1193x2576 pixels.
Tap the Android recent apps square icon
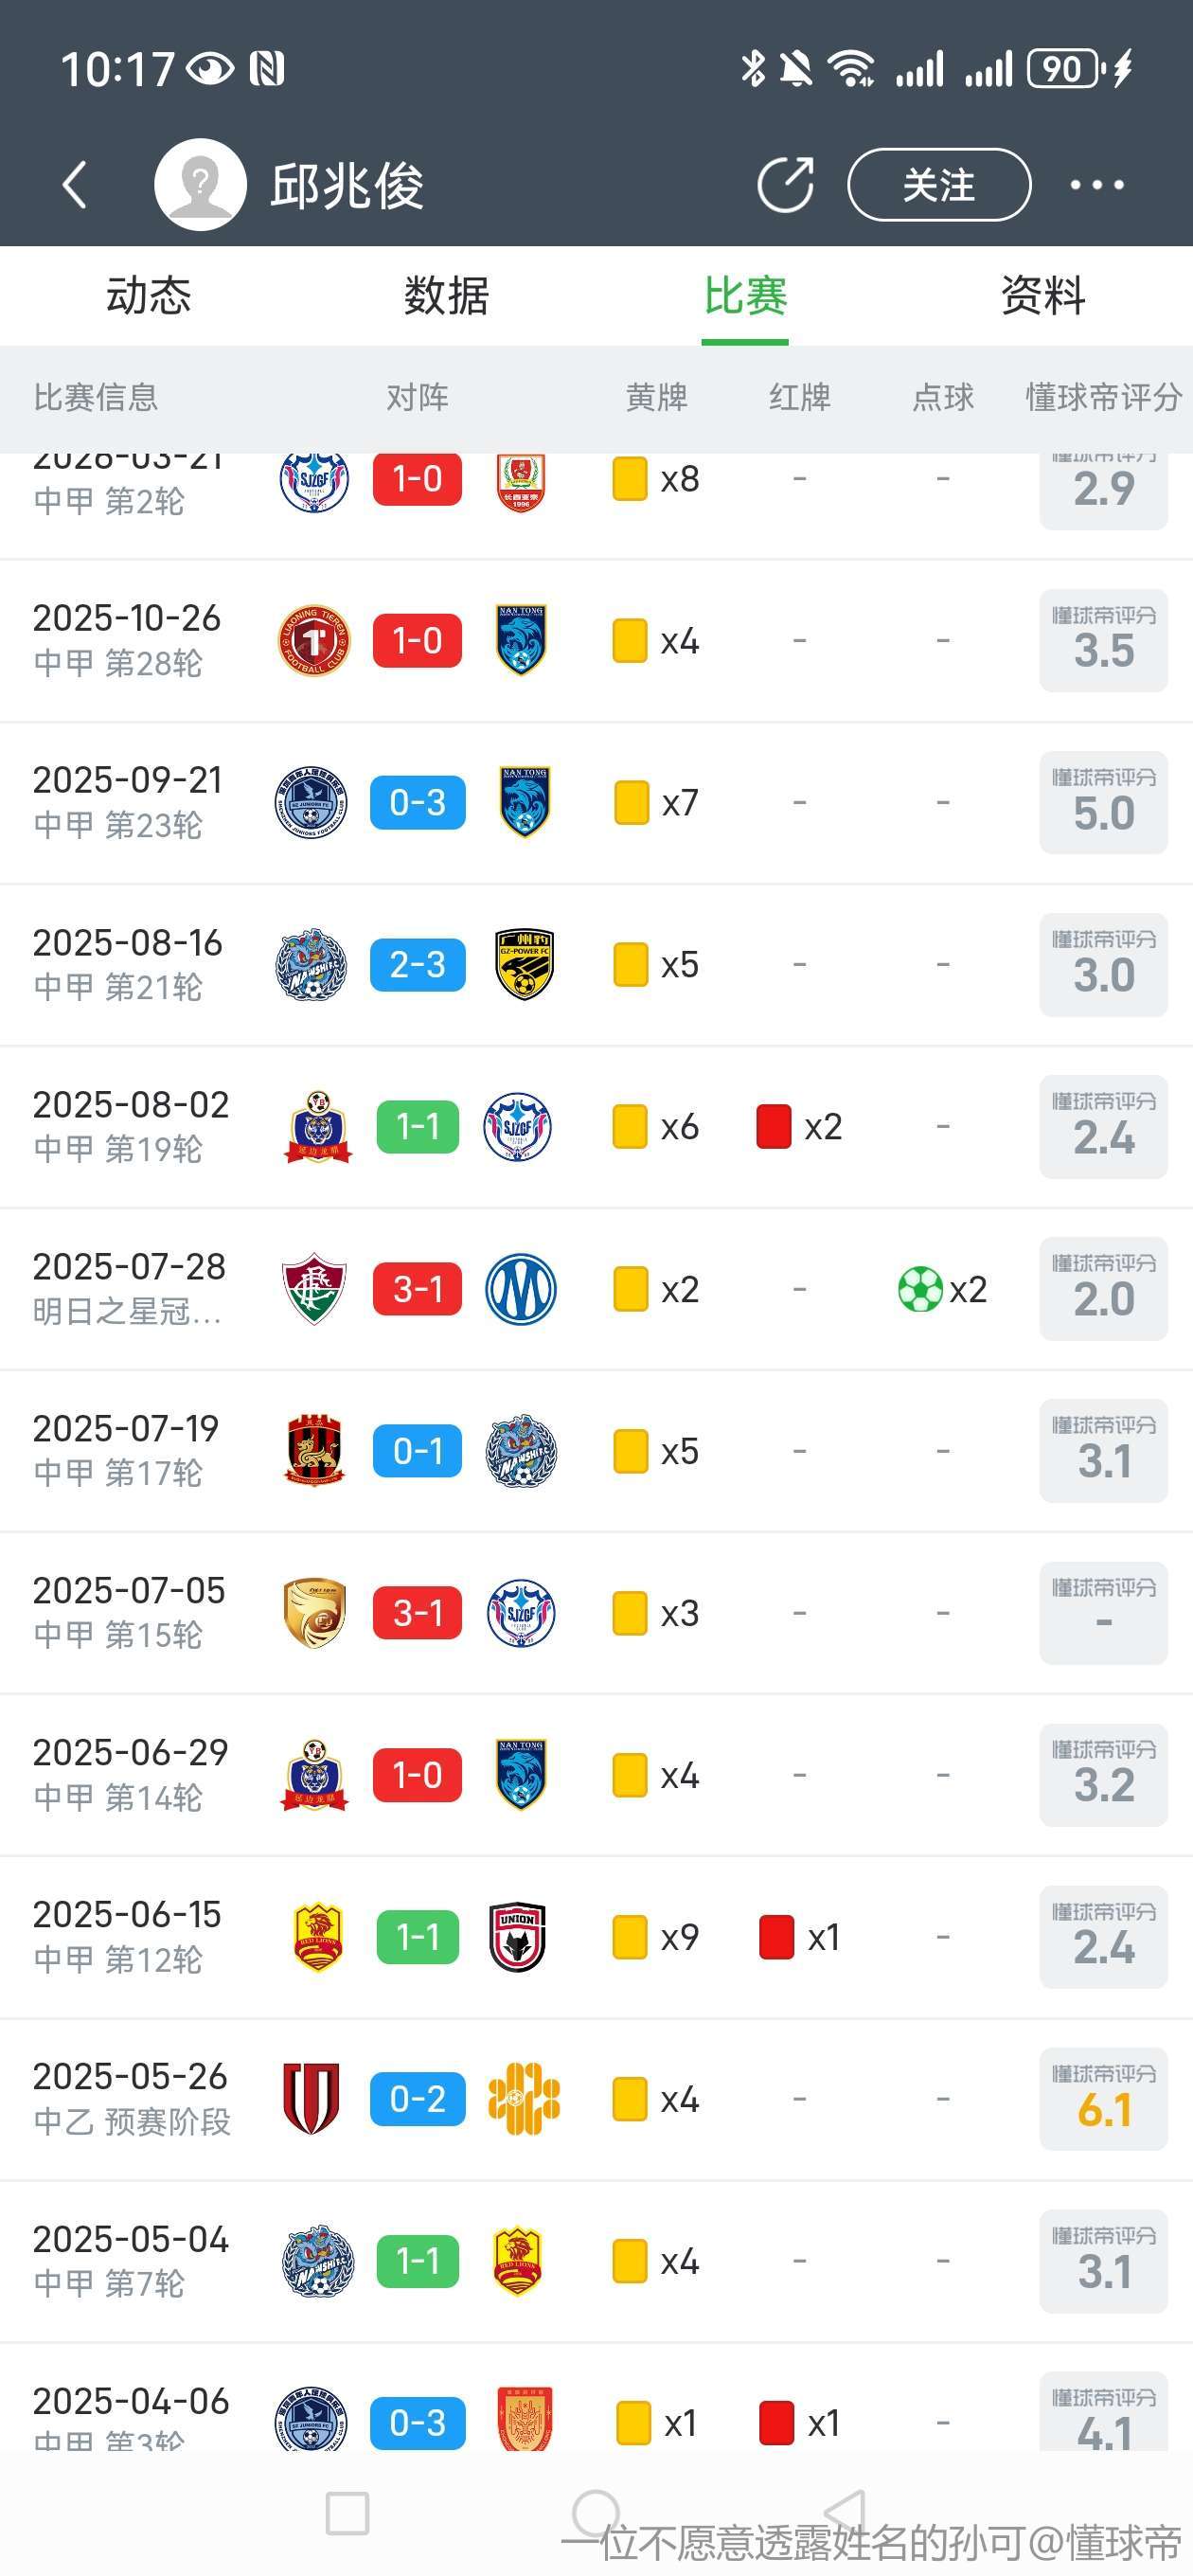tap(347, 2513)
